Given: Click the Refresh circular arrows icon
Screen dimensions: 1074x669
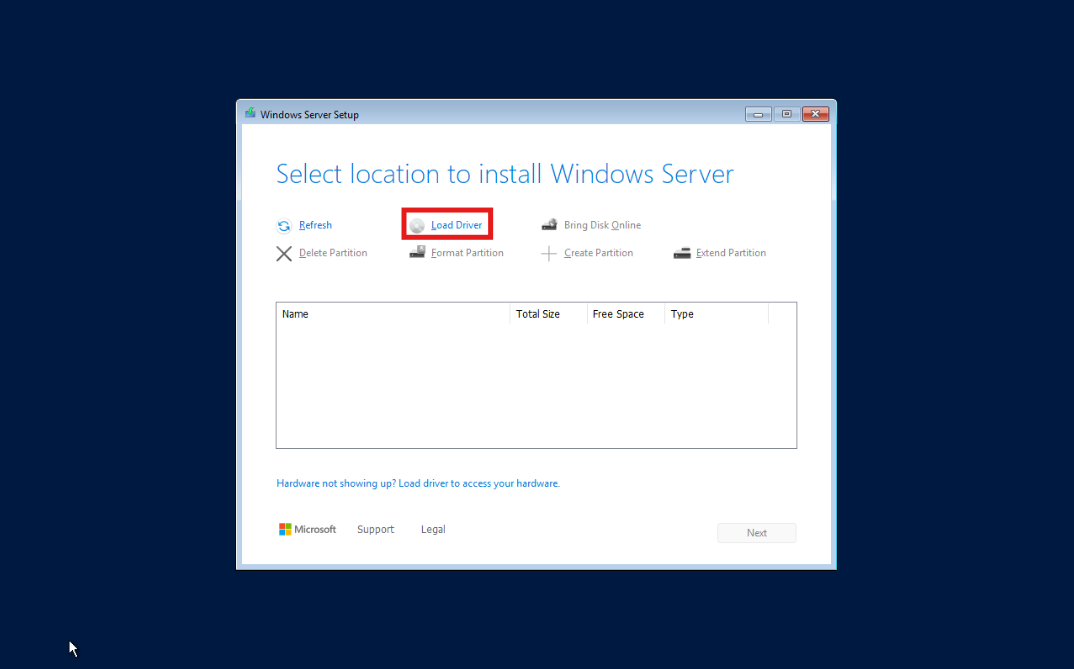Looking at the screenshot, I should point(284,226).
